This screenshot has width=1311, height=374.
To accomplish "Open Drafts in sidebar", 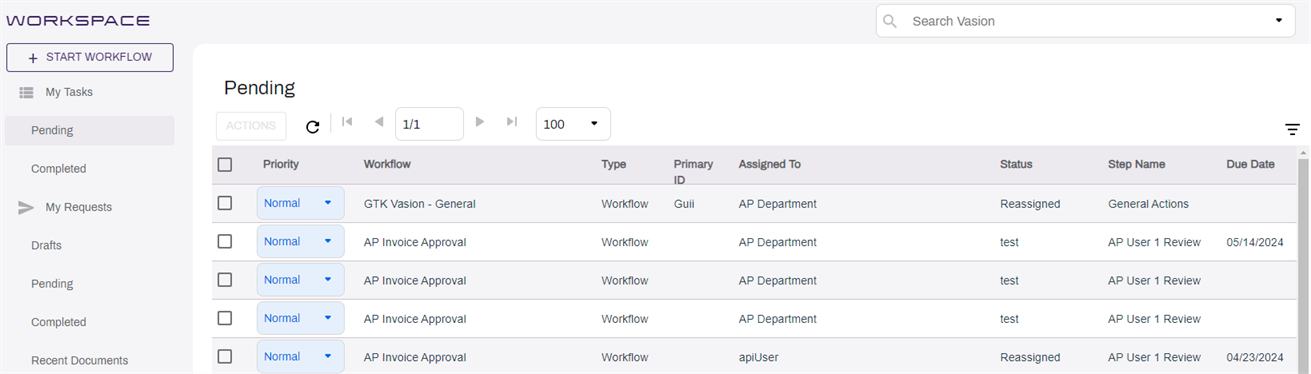I will click(x=46, y=245).
